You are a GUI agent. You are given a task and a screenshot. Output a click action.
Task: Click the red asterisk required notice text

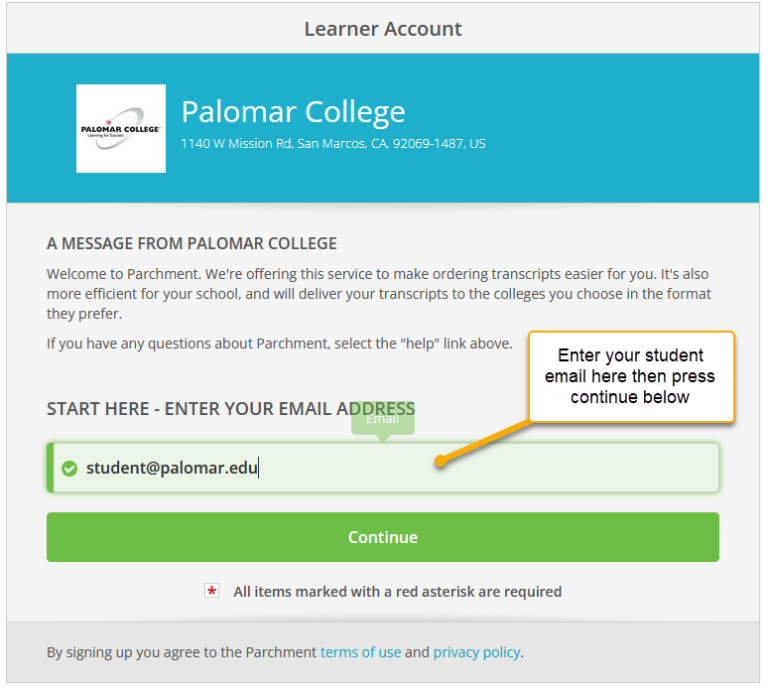pyautogui.click(x=397, y=591)
